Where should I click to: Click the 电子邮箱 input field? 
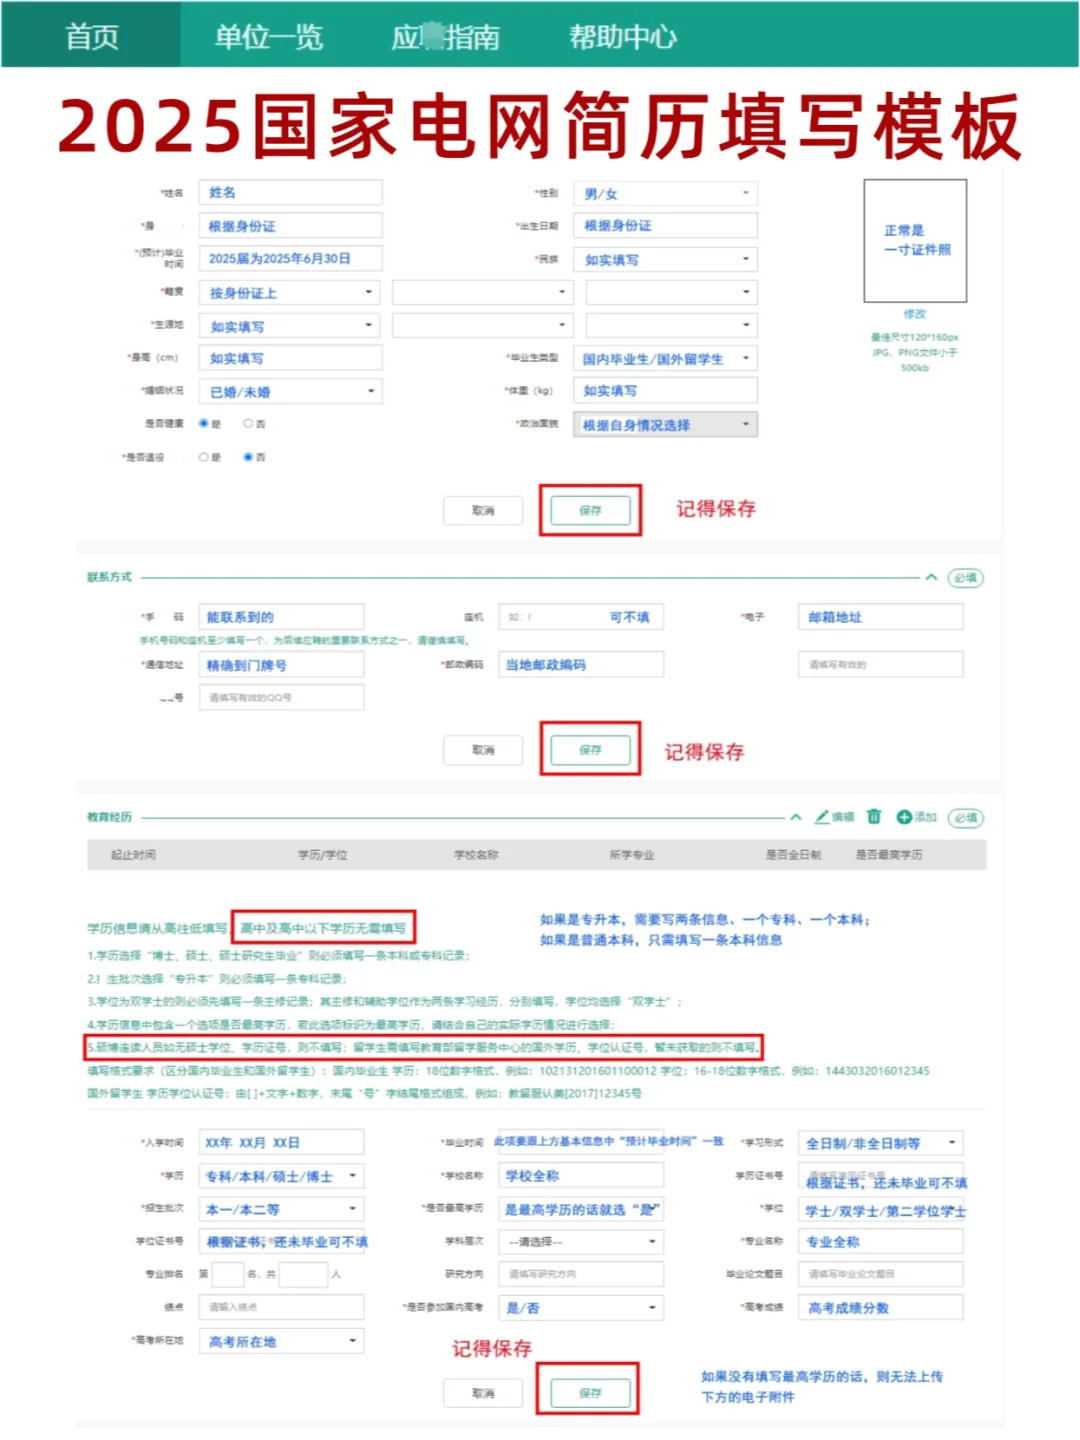[880, 617]
